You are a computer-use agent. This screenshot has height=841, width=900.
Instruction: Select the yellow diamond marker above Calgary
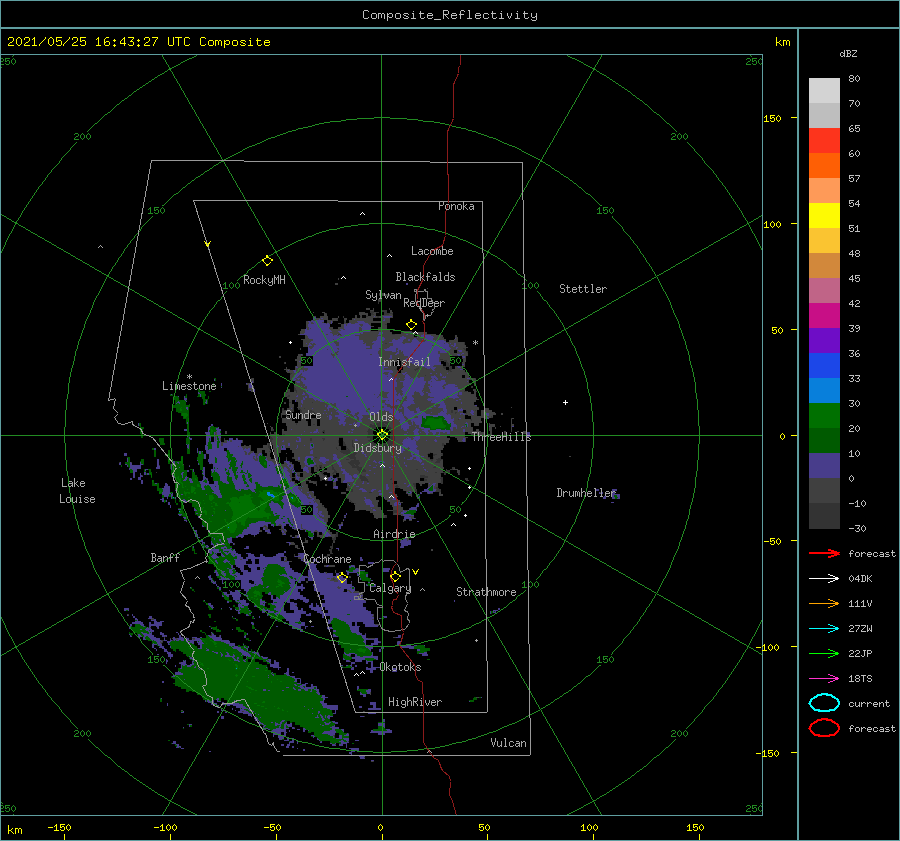[395, 576]
